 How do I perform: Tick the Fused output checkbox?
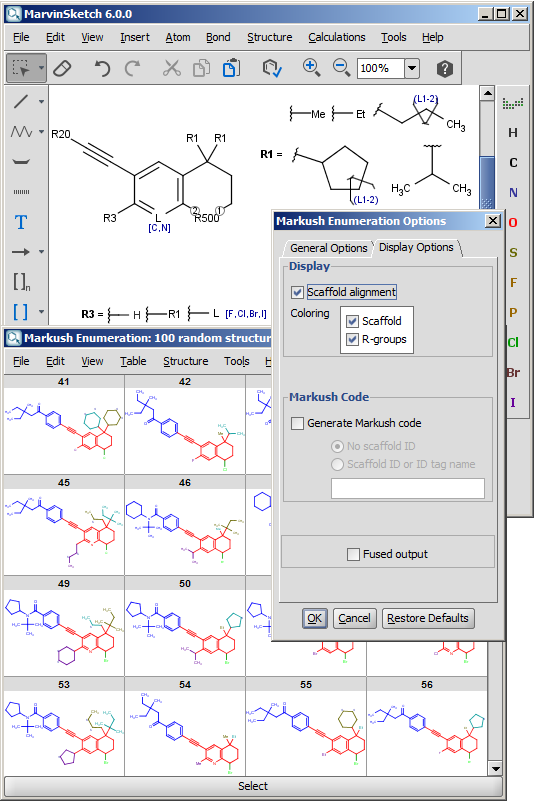[x=353, y=554]
